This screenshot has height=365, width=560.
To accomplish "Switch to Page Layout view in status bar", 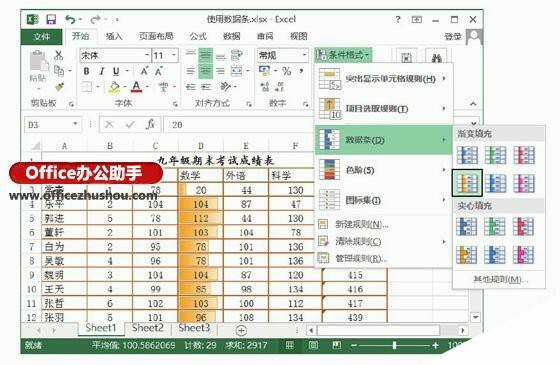I will coord(313,345).
